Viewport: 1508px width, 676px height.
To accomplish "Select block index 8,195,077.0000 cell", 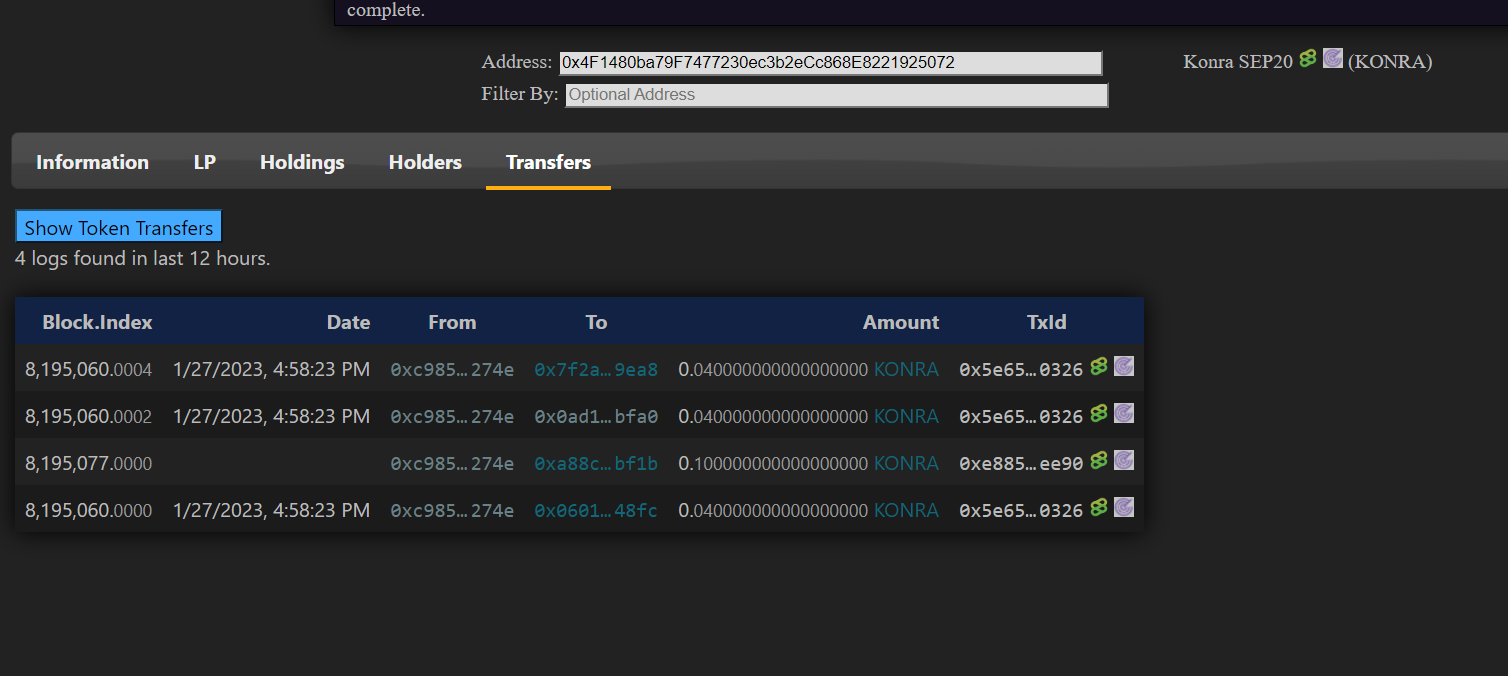I will click(x=89, y=464).
